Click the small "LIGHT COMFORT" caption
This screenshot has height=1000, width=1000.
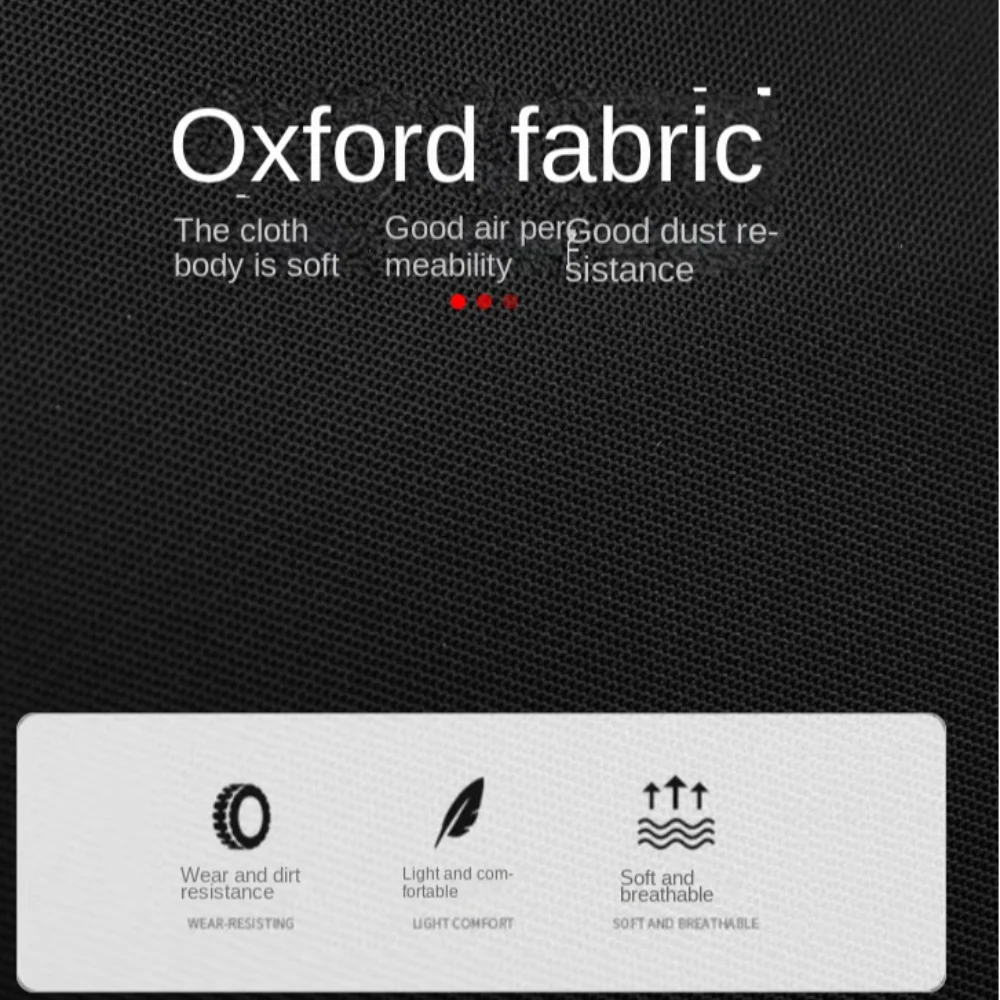(463, 923)
